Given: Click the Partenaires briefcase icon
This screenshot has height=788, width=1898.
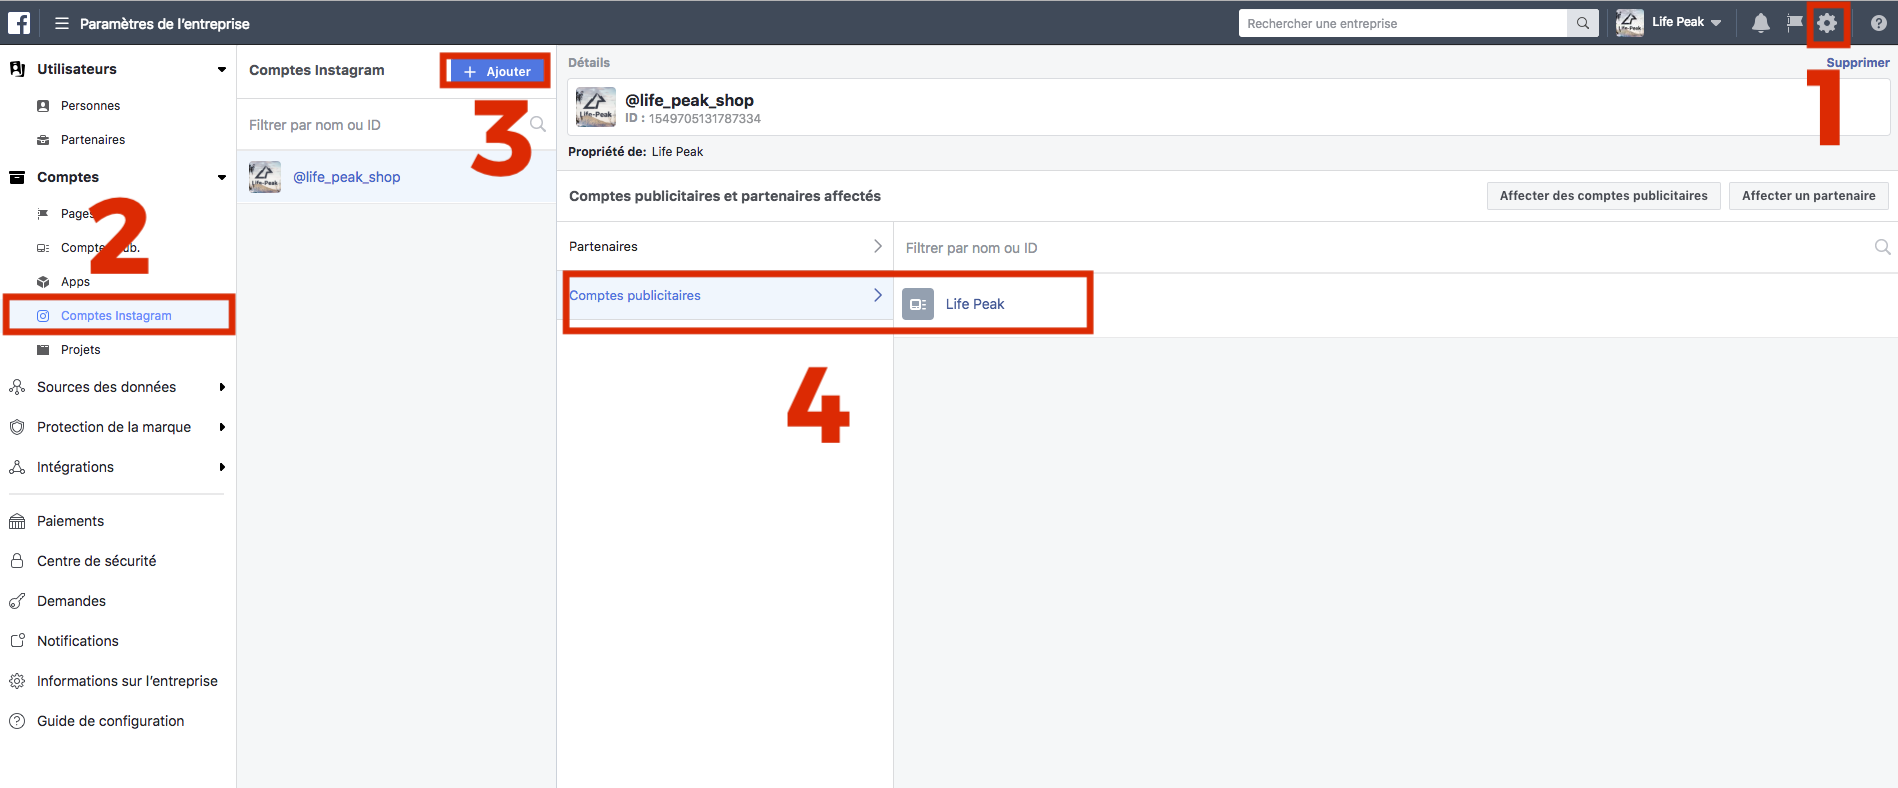Looking at the screenshot, I should tap(43, 140).
